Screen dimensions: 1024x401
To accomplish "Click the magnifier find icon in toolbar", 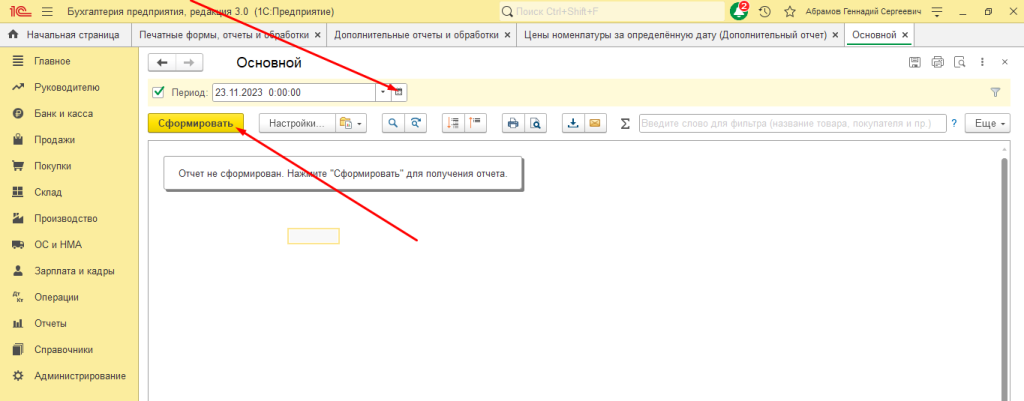I will click(392, 124).
